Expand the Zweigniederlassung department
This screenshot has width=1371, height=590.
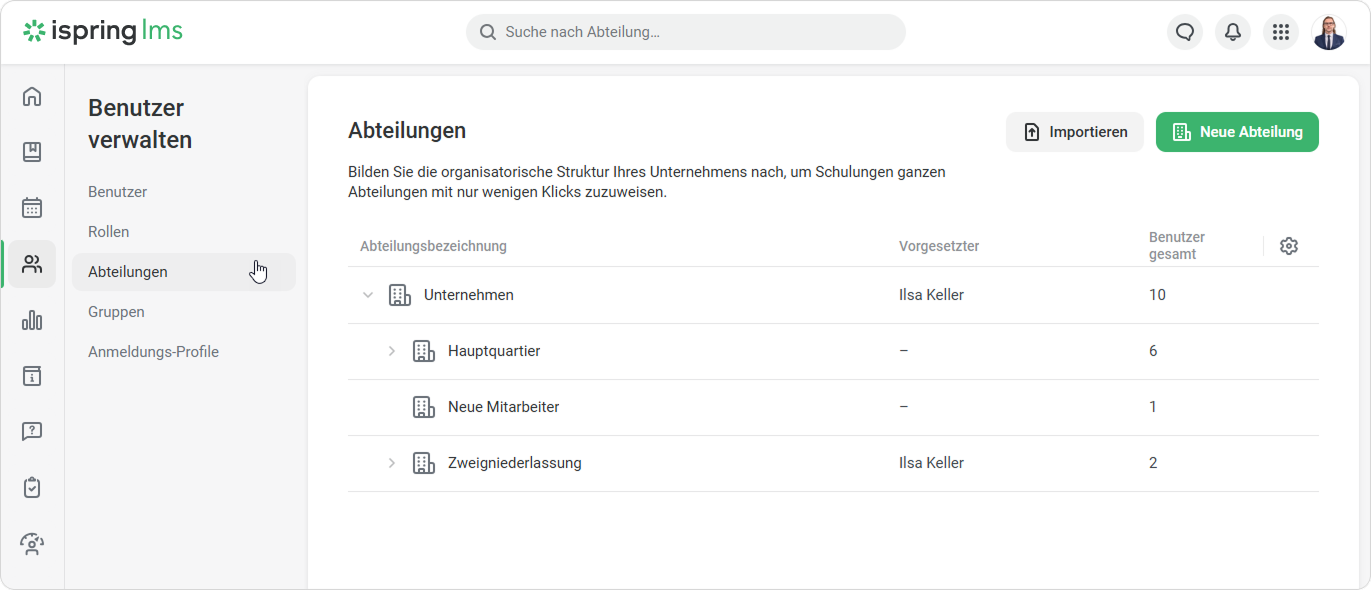[392, 463]
